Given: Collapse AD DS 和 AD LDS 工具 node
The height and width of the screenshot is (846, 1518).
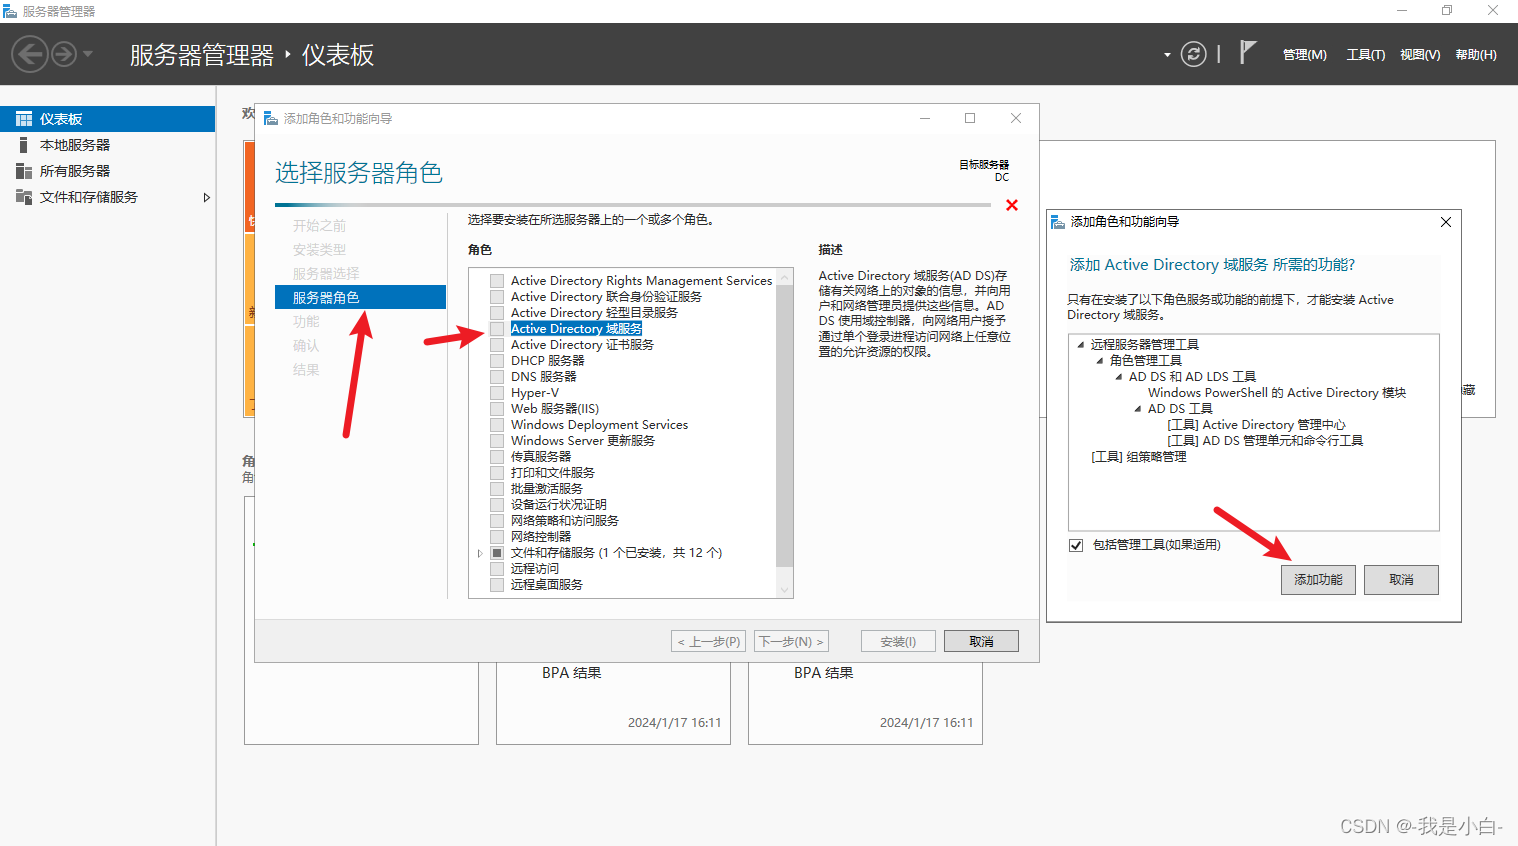Looking at the screenshot, I should pyautogui.click(x=1119, y=377).
